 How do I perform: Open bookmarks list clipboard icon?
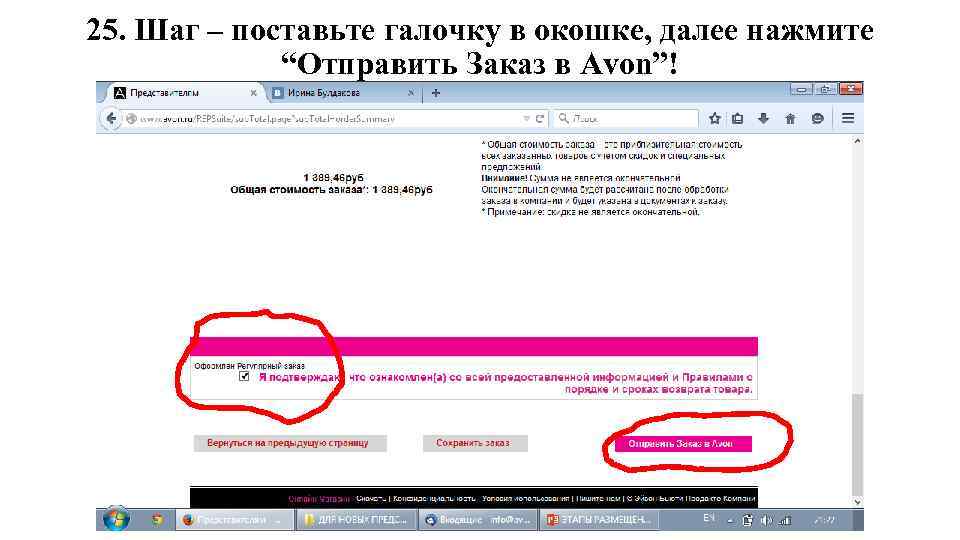[738, 119]
